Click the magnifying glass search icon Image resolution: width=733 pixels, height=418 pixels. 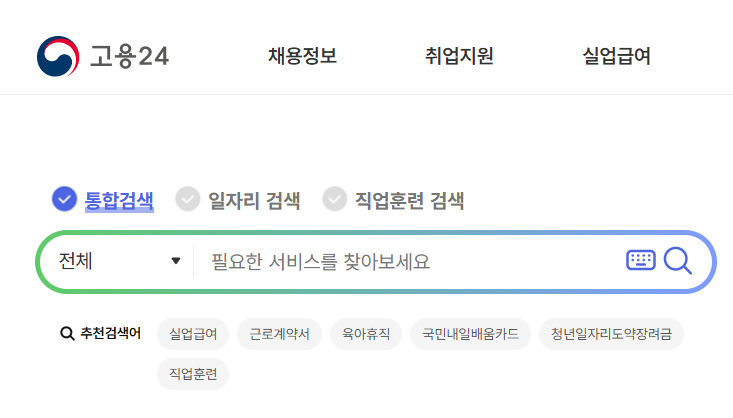[x=678, y=261]
